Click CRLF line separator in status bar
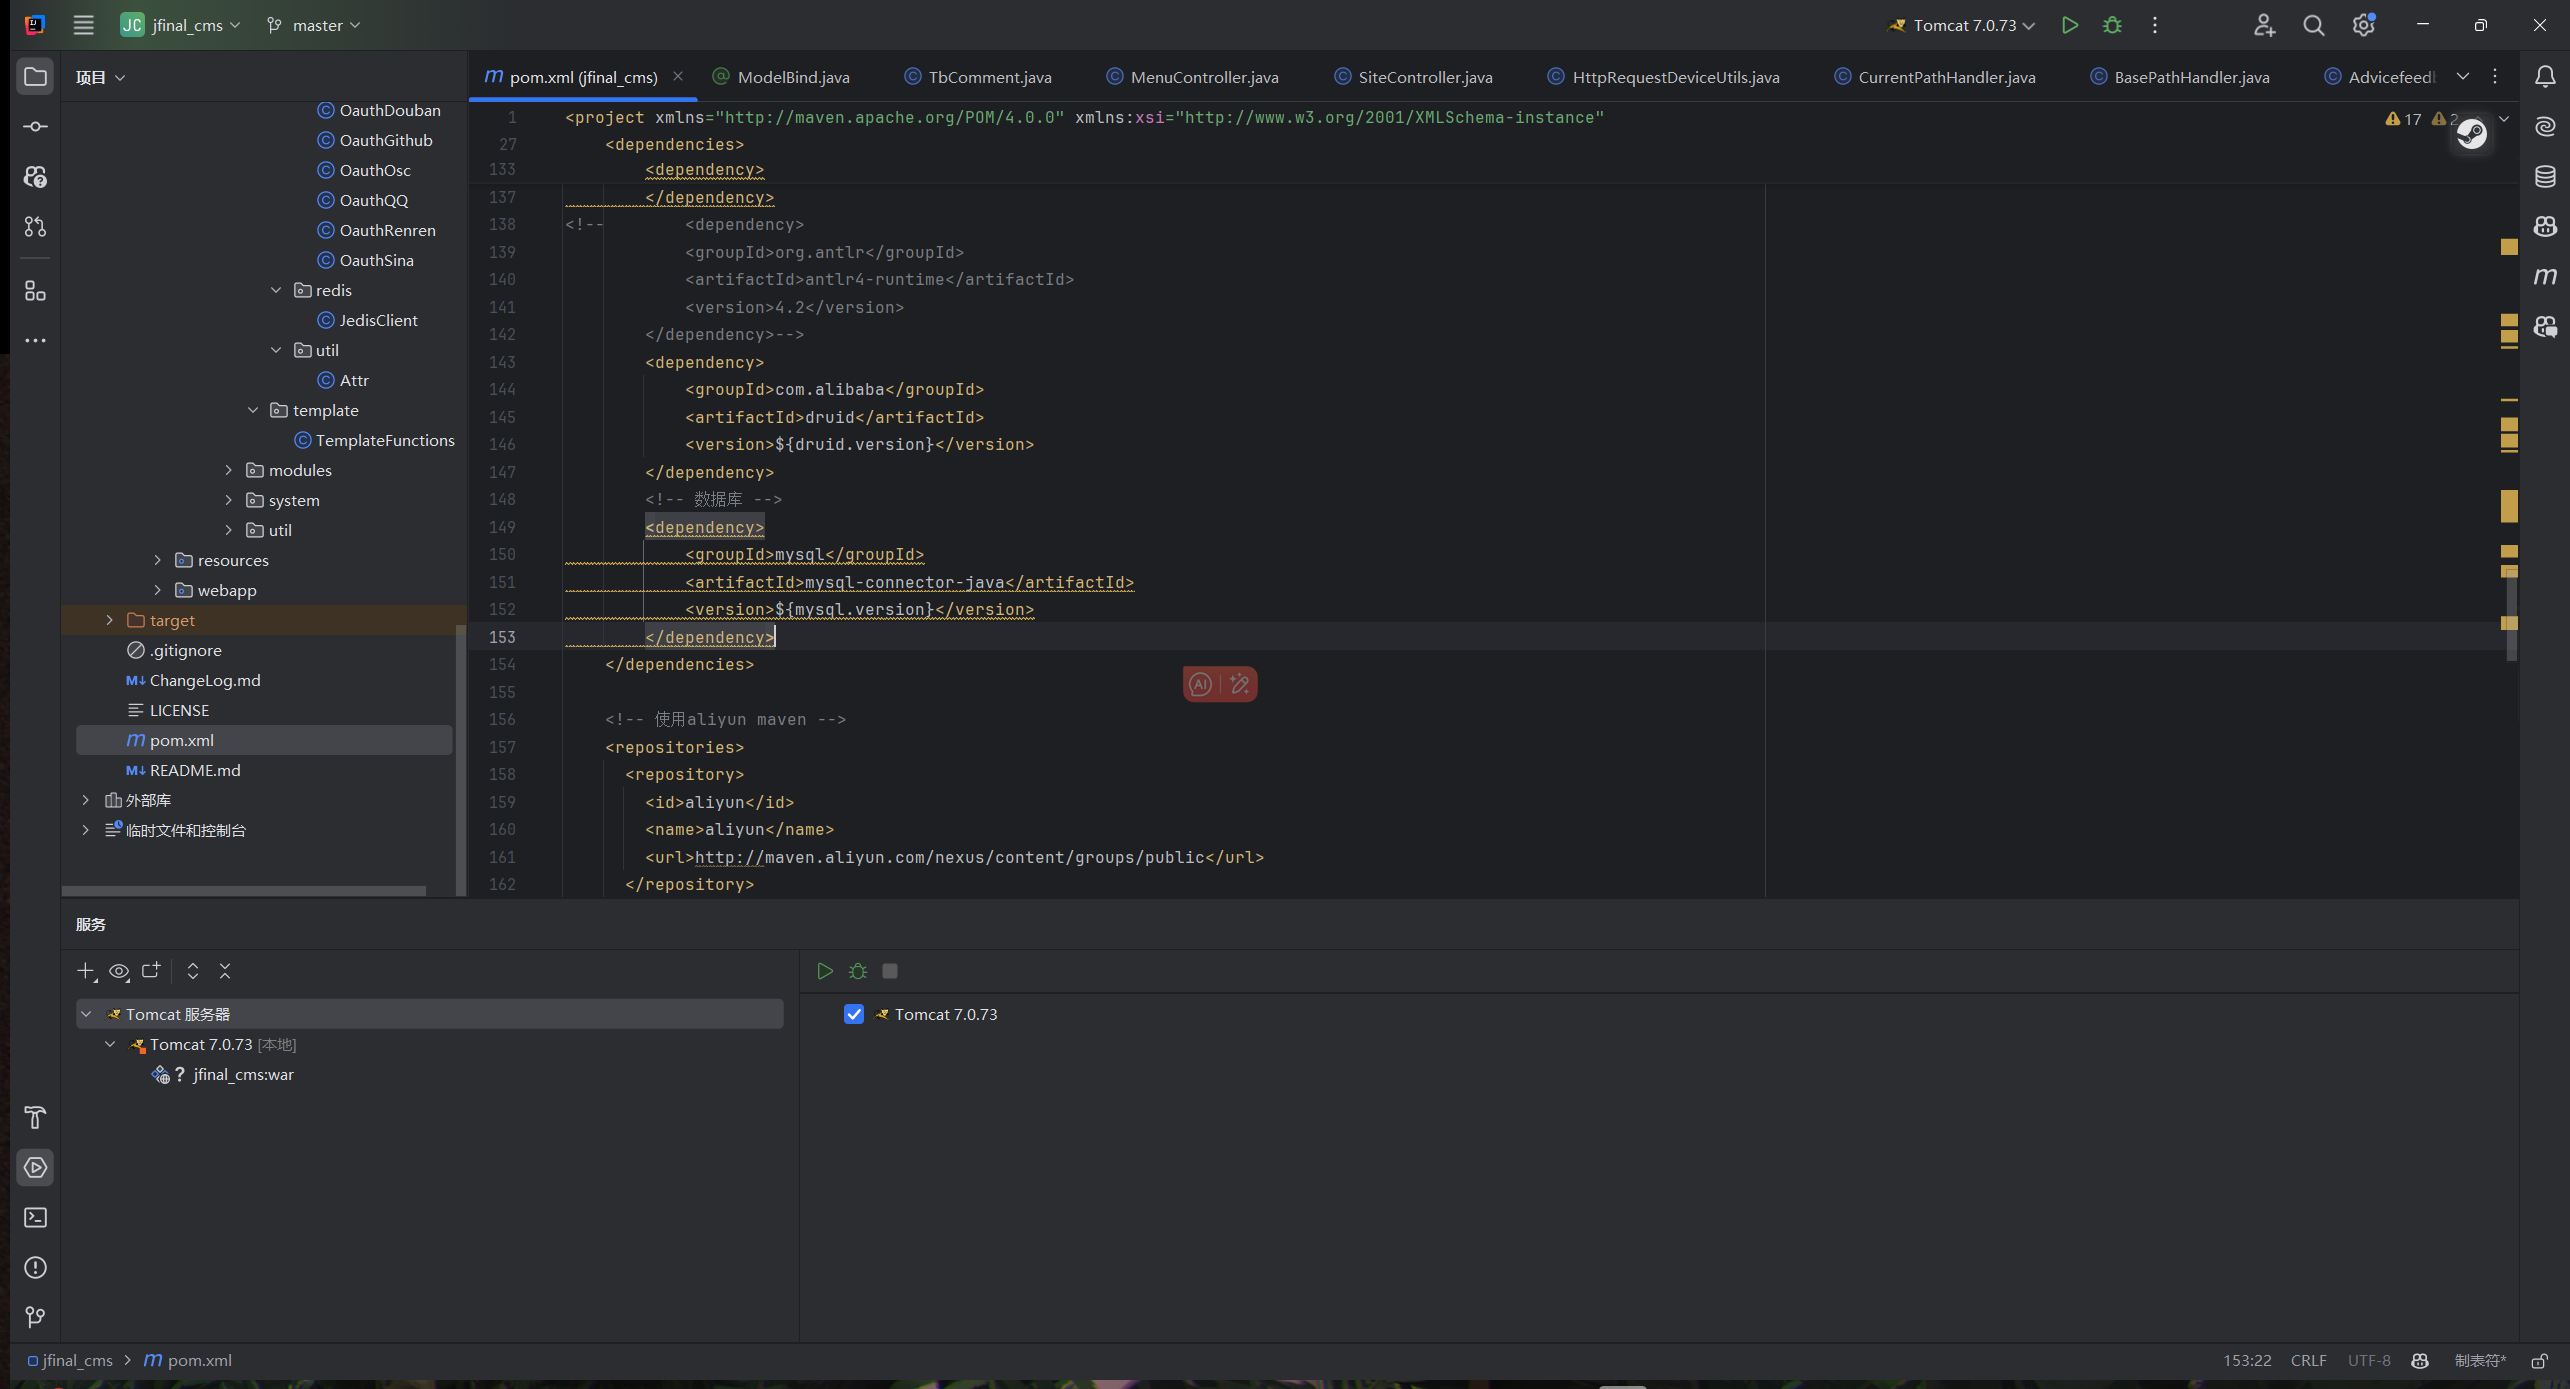The height and width of the screenshot is (1389, 2570). point(2308,1361)
